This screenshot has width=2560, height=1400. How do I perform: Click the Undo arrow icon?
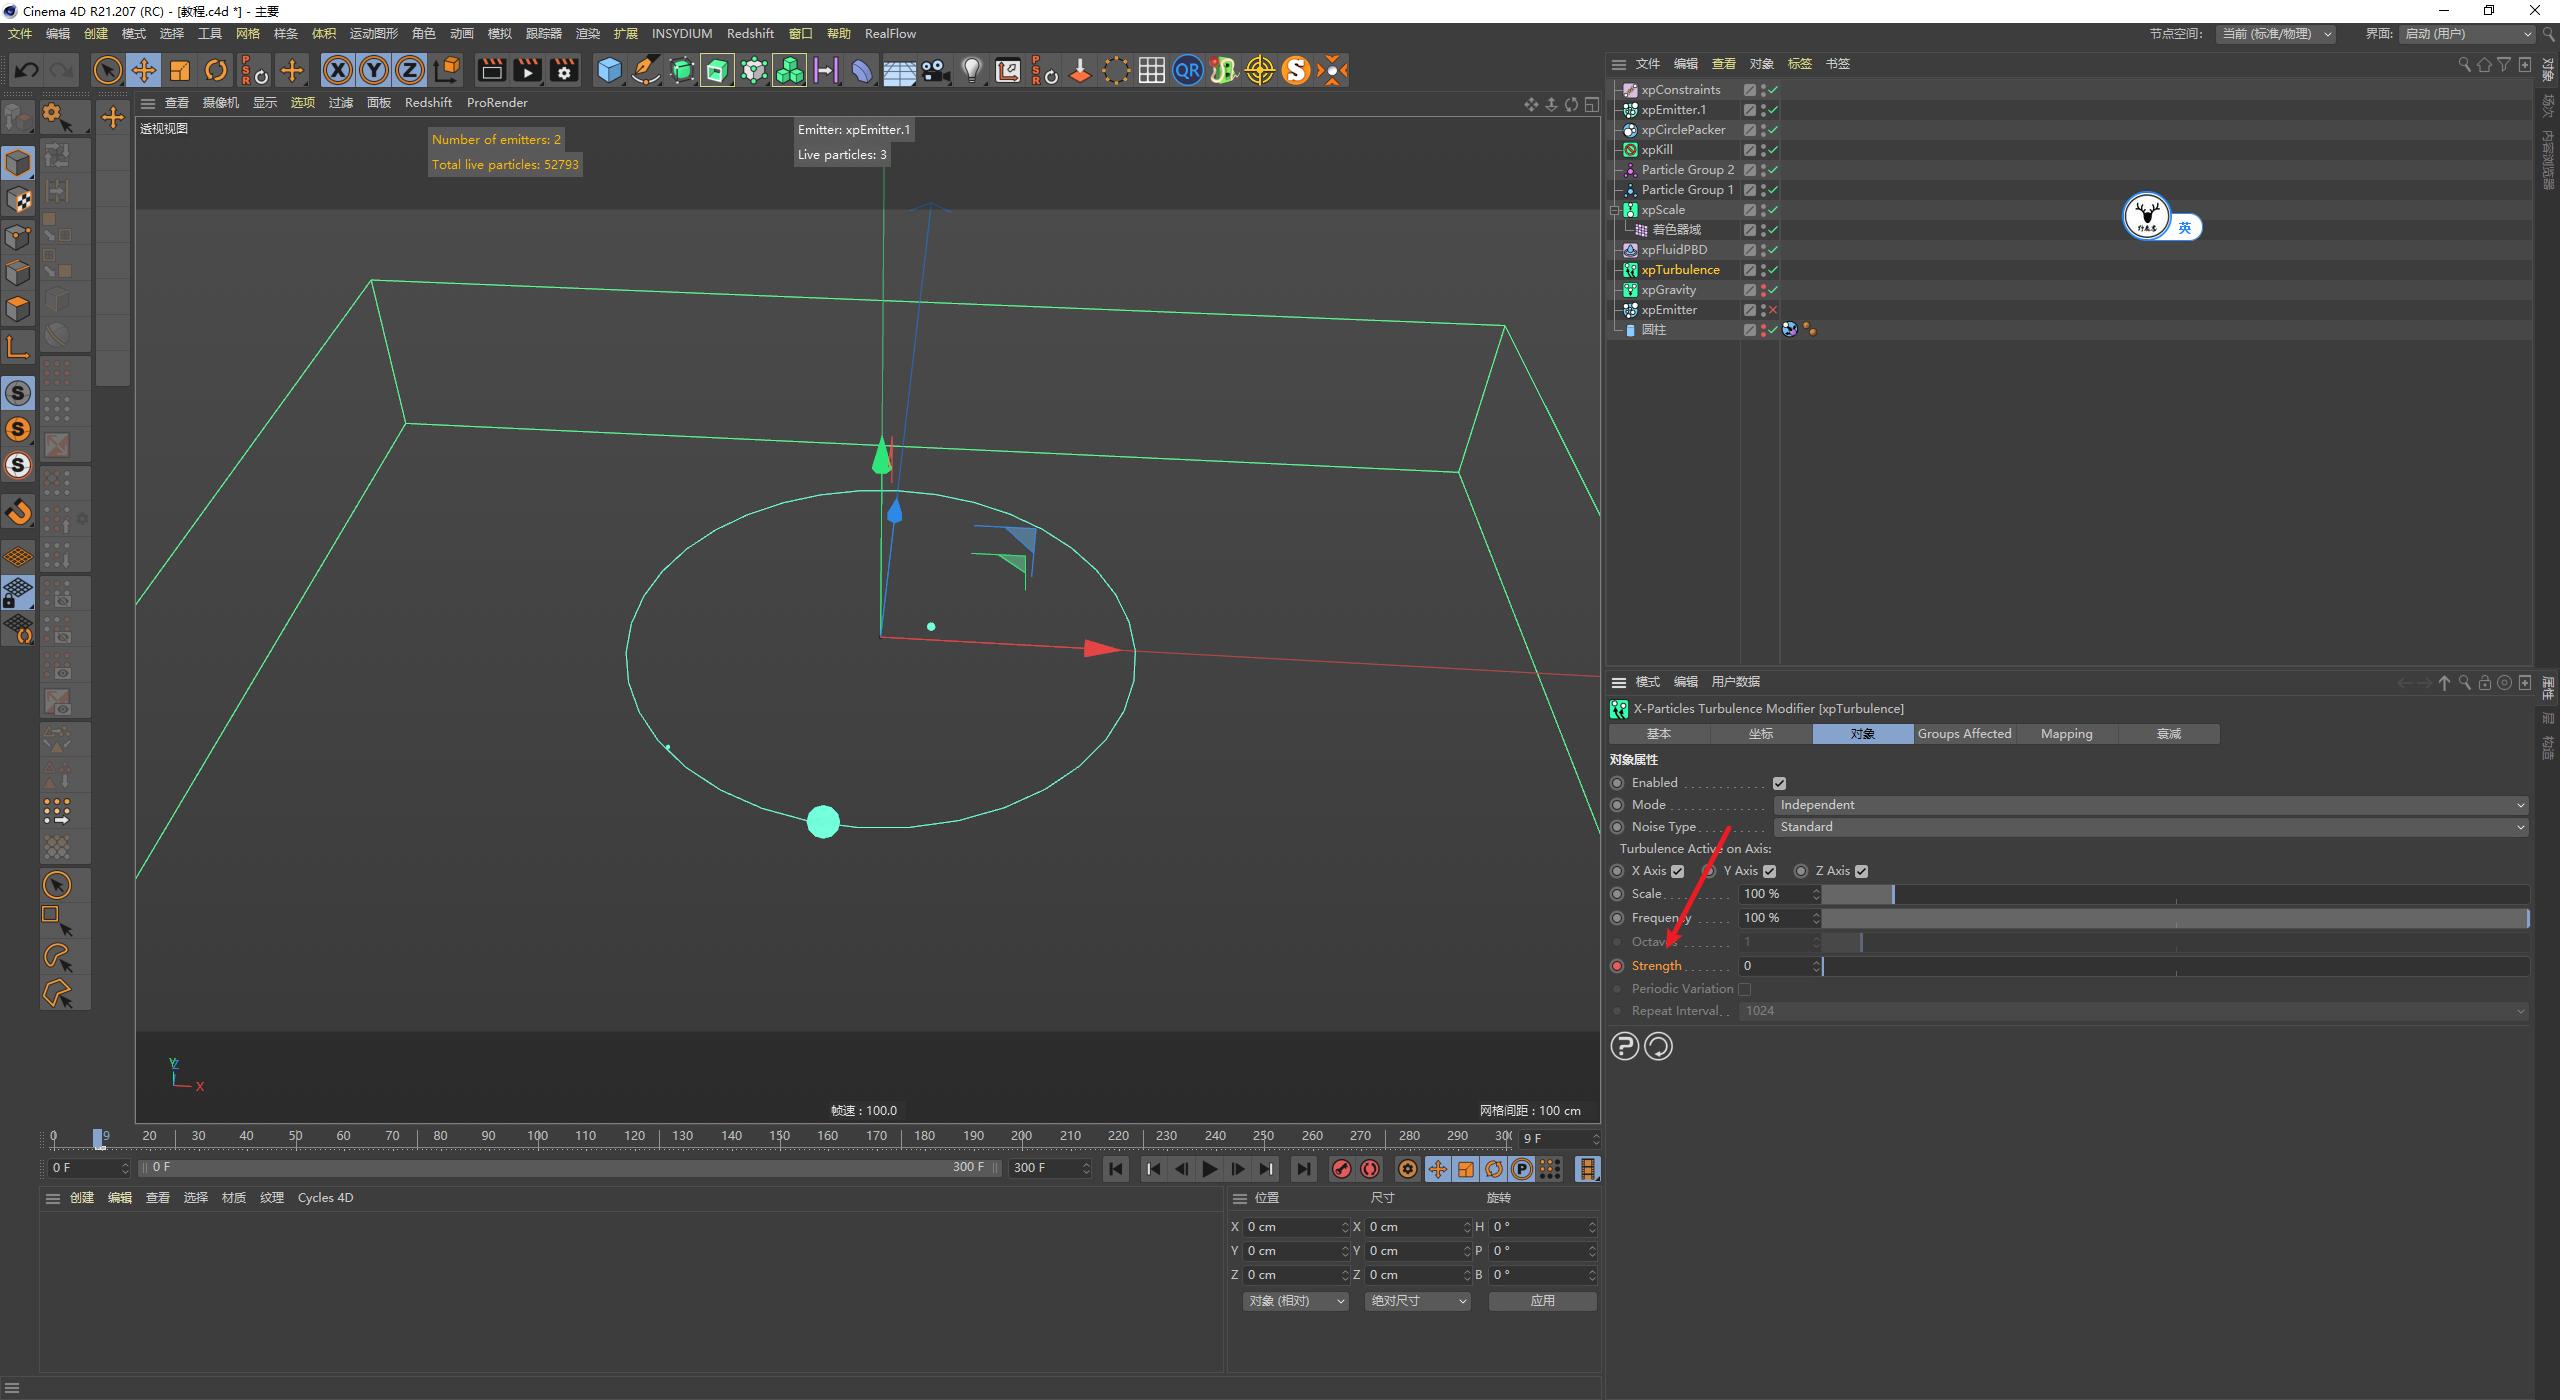coord(27,70)
